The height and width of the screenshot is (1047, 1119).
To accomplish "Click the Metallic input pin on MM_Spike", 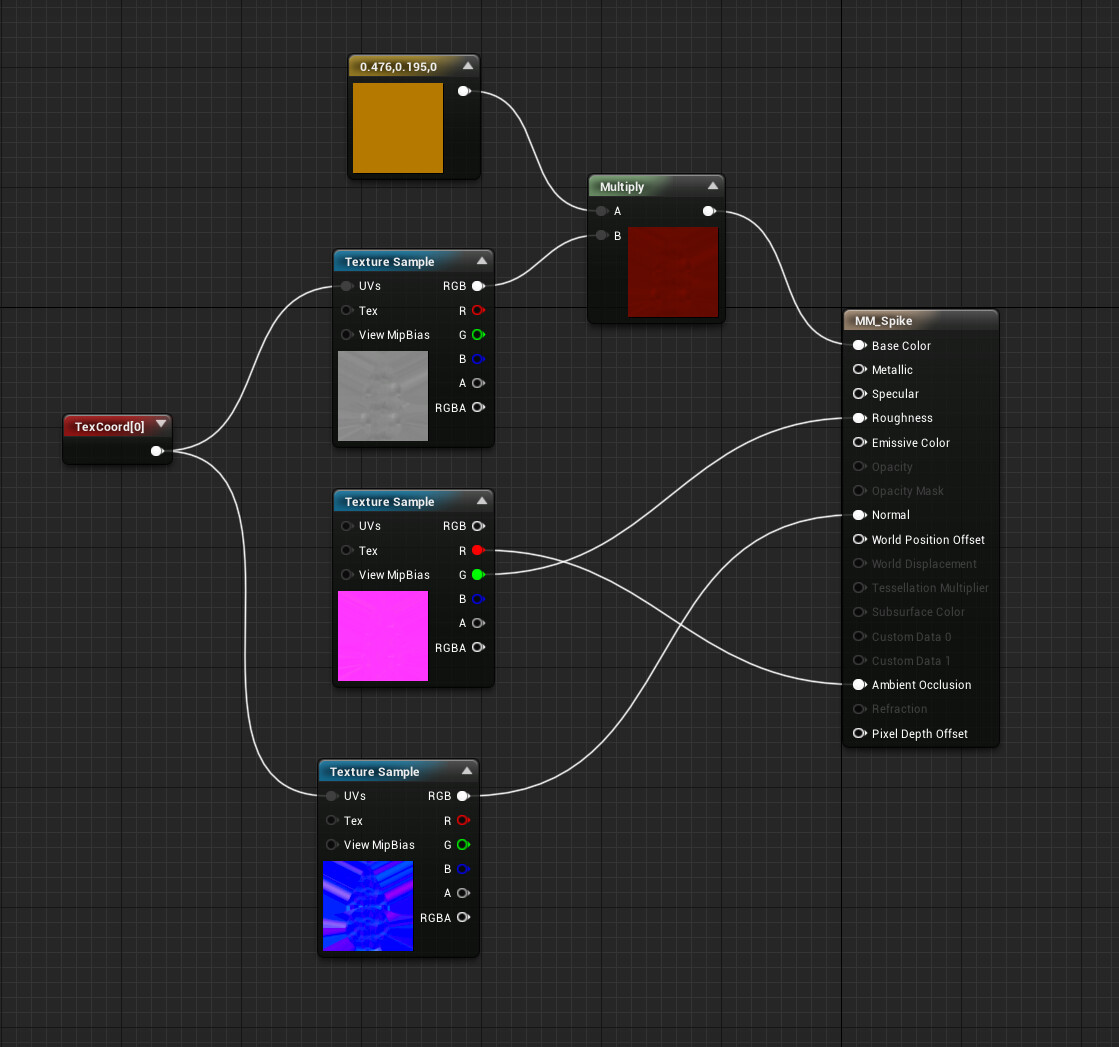I will 859,369.
